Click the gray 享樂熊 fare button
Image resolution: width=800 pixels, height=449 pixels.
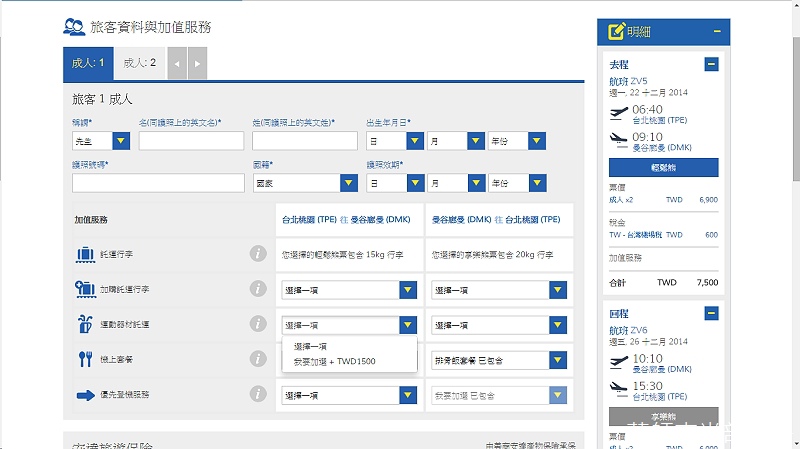point(663,416)
